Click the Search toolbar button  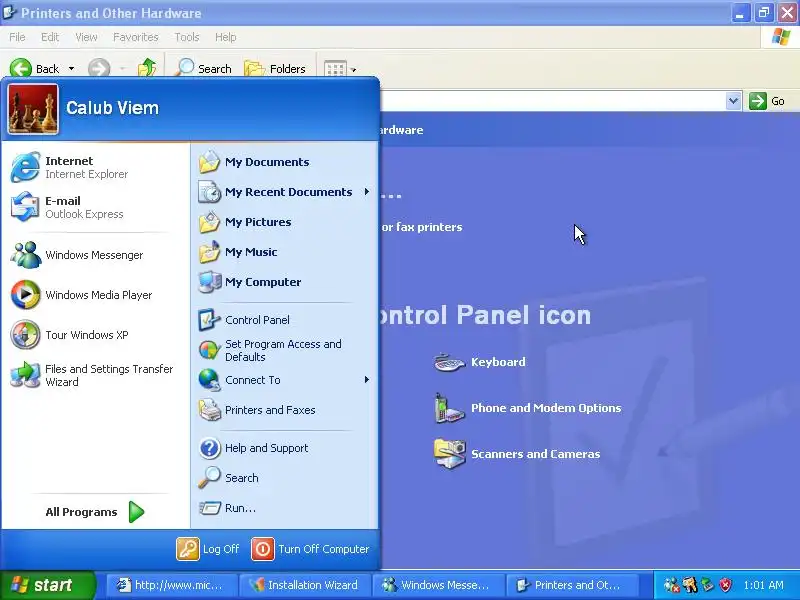[203, 68]
